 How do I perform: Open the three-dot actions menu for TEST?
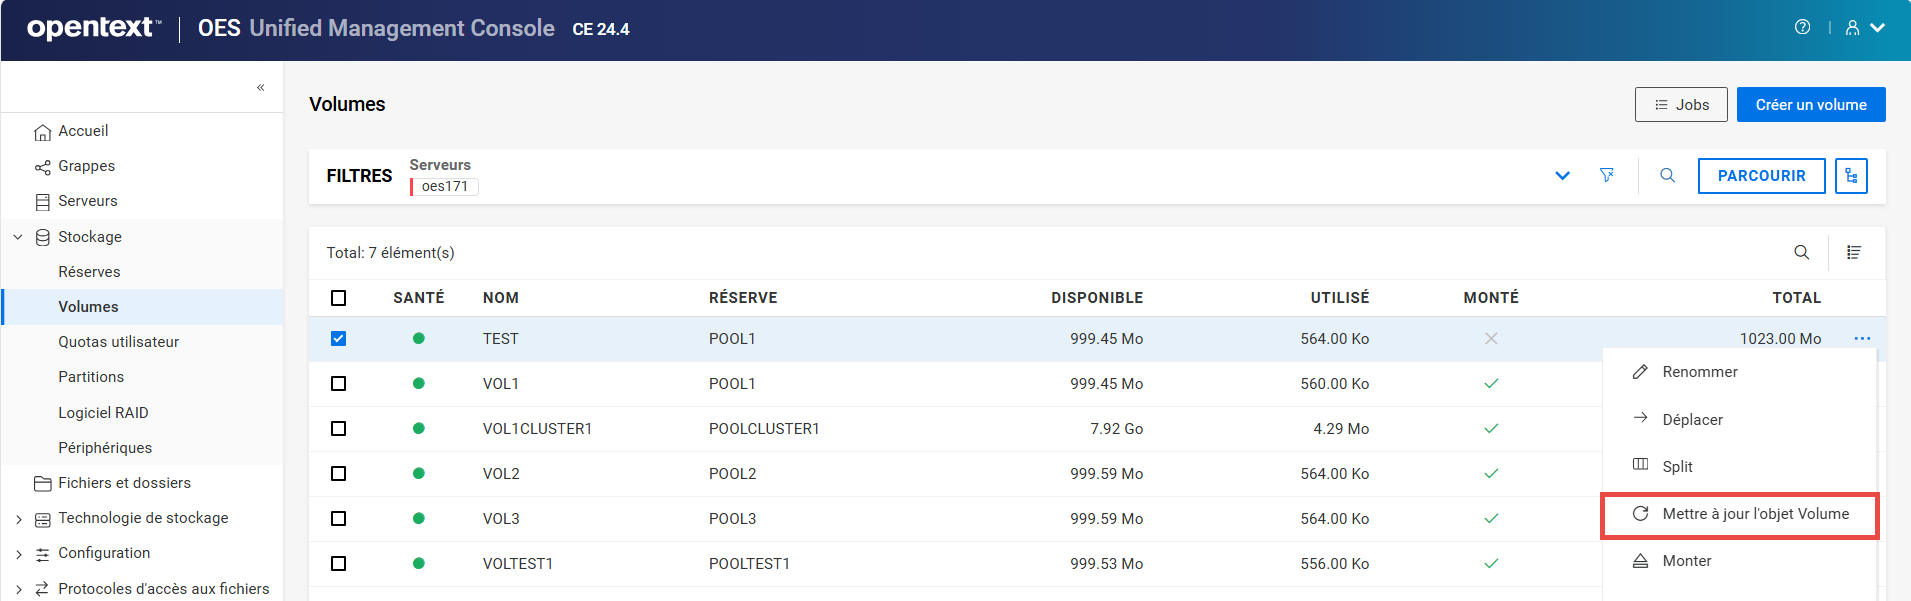(1861, 339)
